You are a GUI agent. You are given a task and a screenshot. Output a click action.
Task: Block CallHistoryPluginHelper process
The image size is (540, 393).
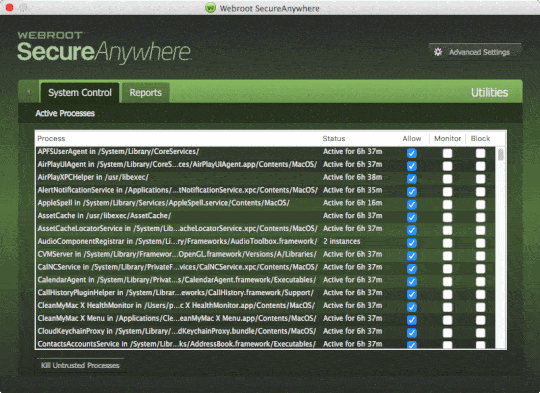point(480,294)
